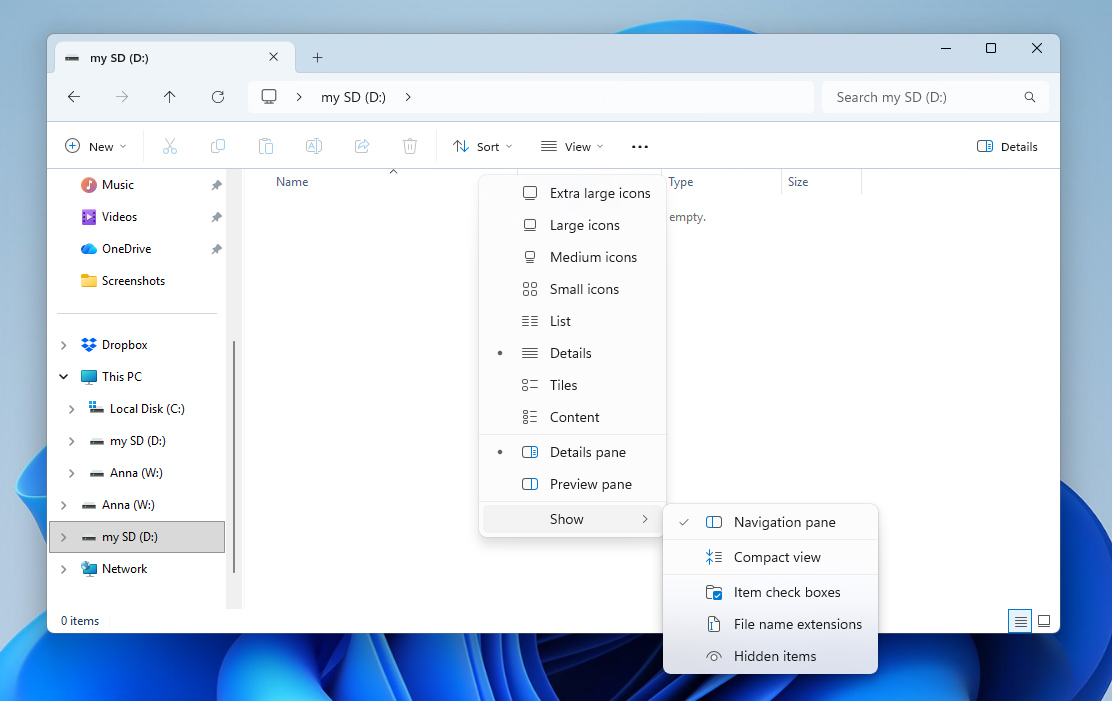The height and width of the screenshot is (701, 1112).
Task: Click the View dropdown button
Action: pos(572,146)
